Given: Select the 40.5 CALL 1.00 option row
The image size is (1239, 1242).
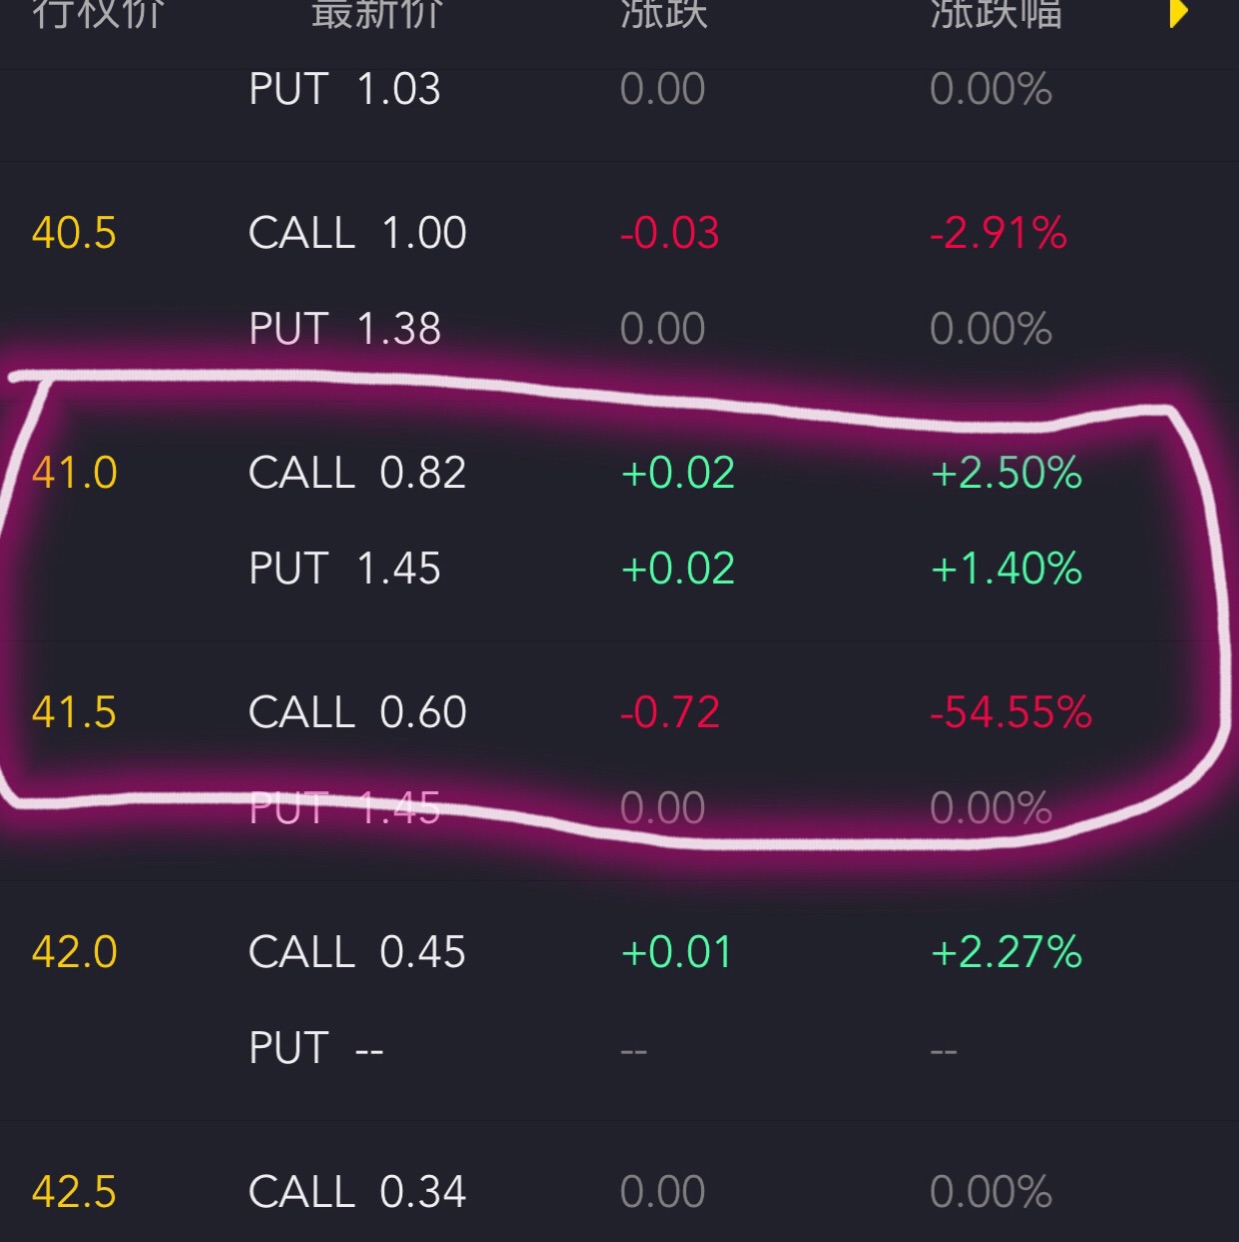Looking at the screenshot, I should pos(619,234).
